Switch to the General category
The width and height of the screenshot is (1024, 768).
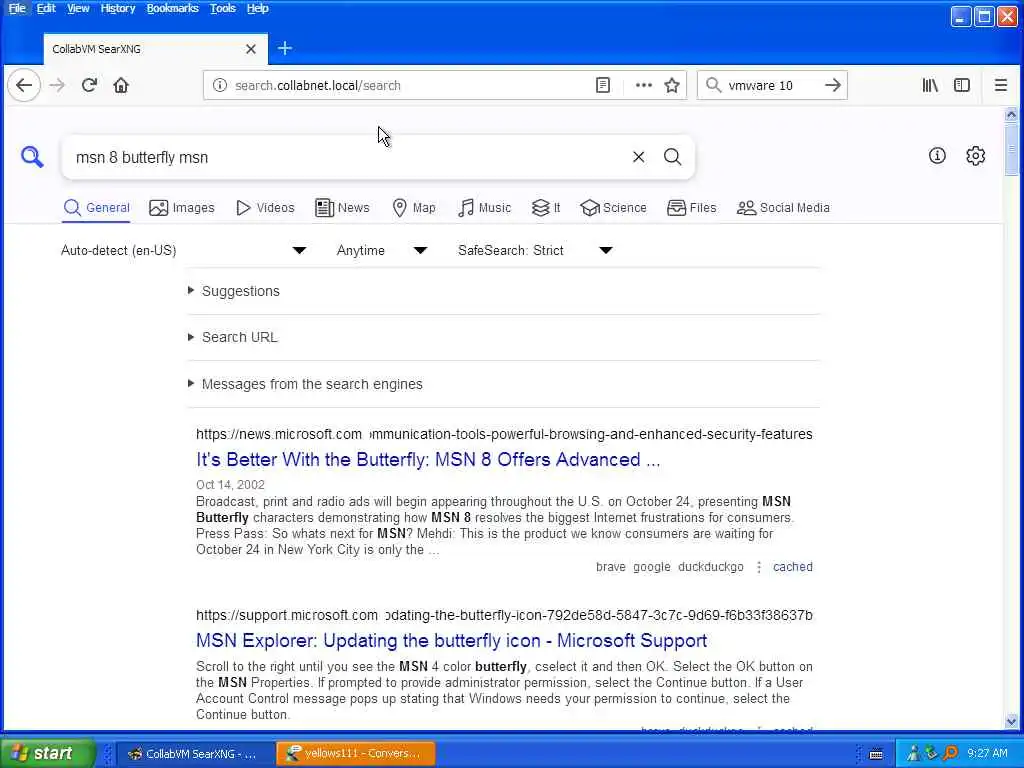point(97,208)
